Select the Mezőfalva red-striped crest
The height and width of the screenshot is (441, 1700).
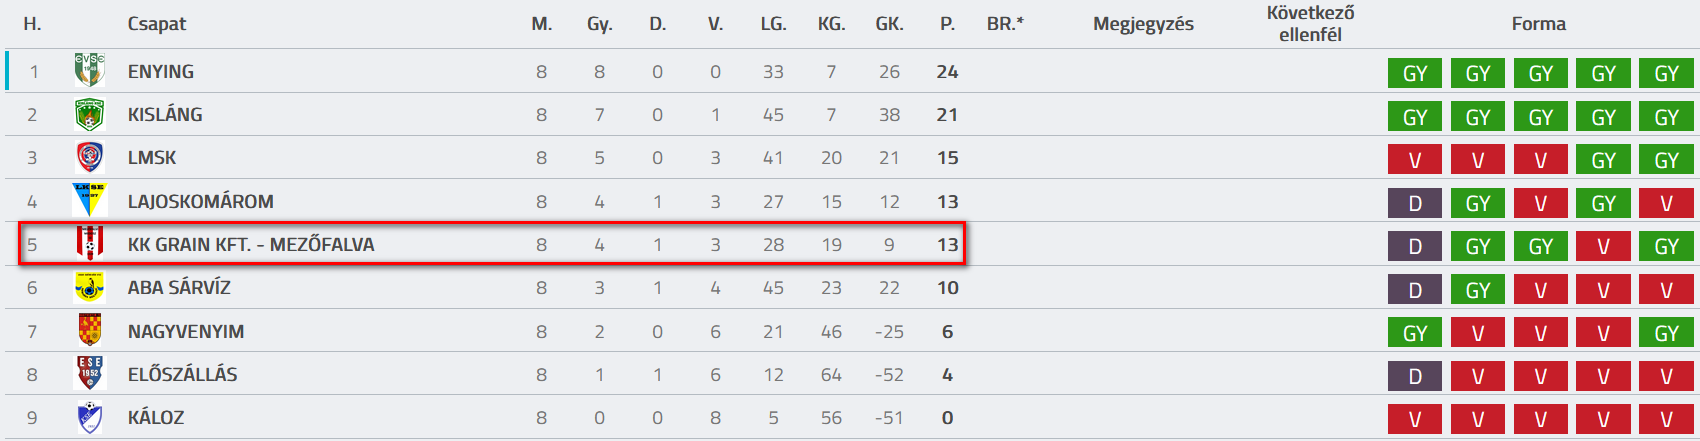[x=90, y=244]
